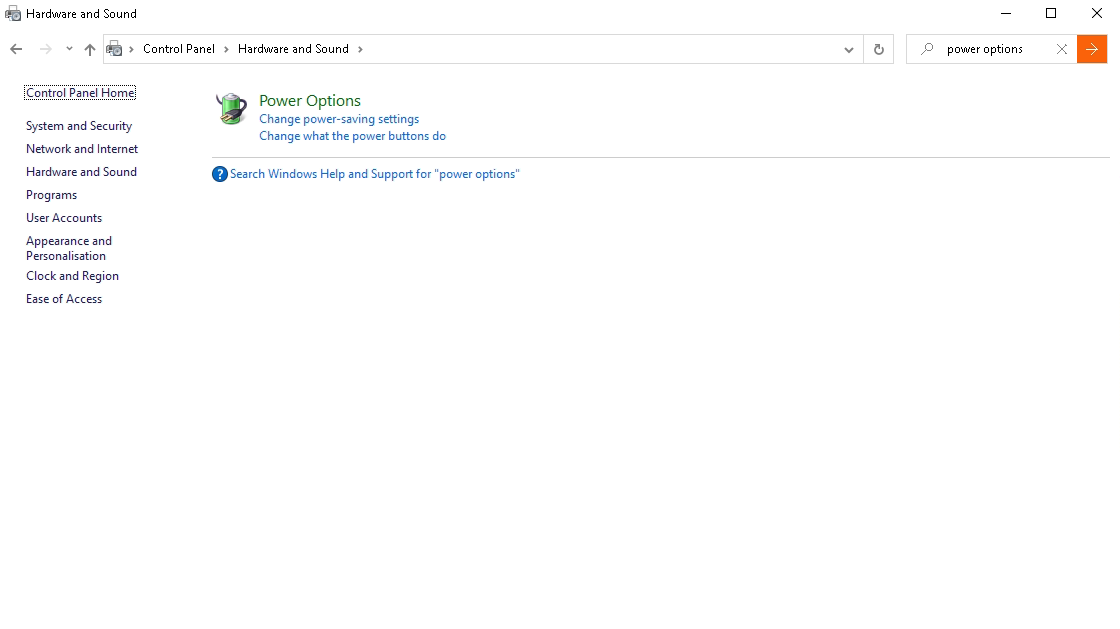The height and width of the screenshot is (629, 1120).
Task: Expand chevron after Hardware and Sound breadcrumb
Action: [360, 49]
